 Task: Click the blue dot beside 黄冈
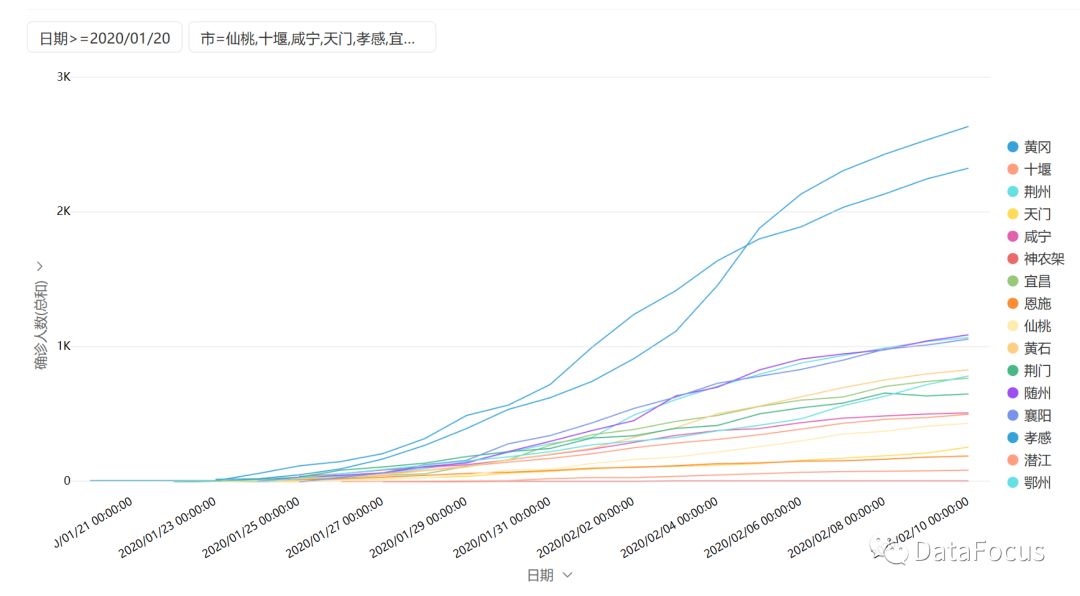[x=1013, y=147]
